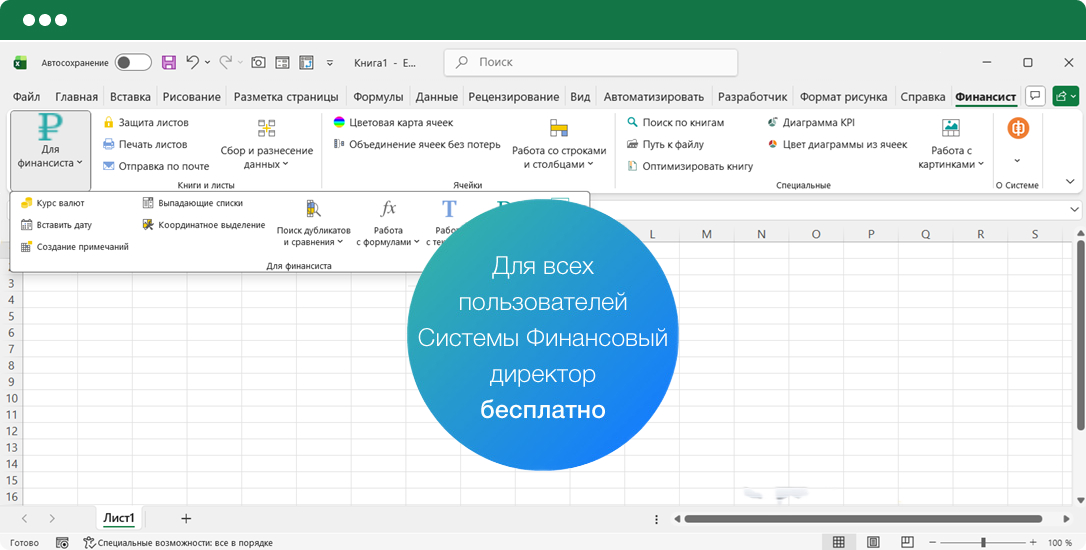
Task: Click the Undo arrow icon
Action: pos(193,62)
